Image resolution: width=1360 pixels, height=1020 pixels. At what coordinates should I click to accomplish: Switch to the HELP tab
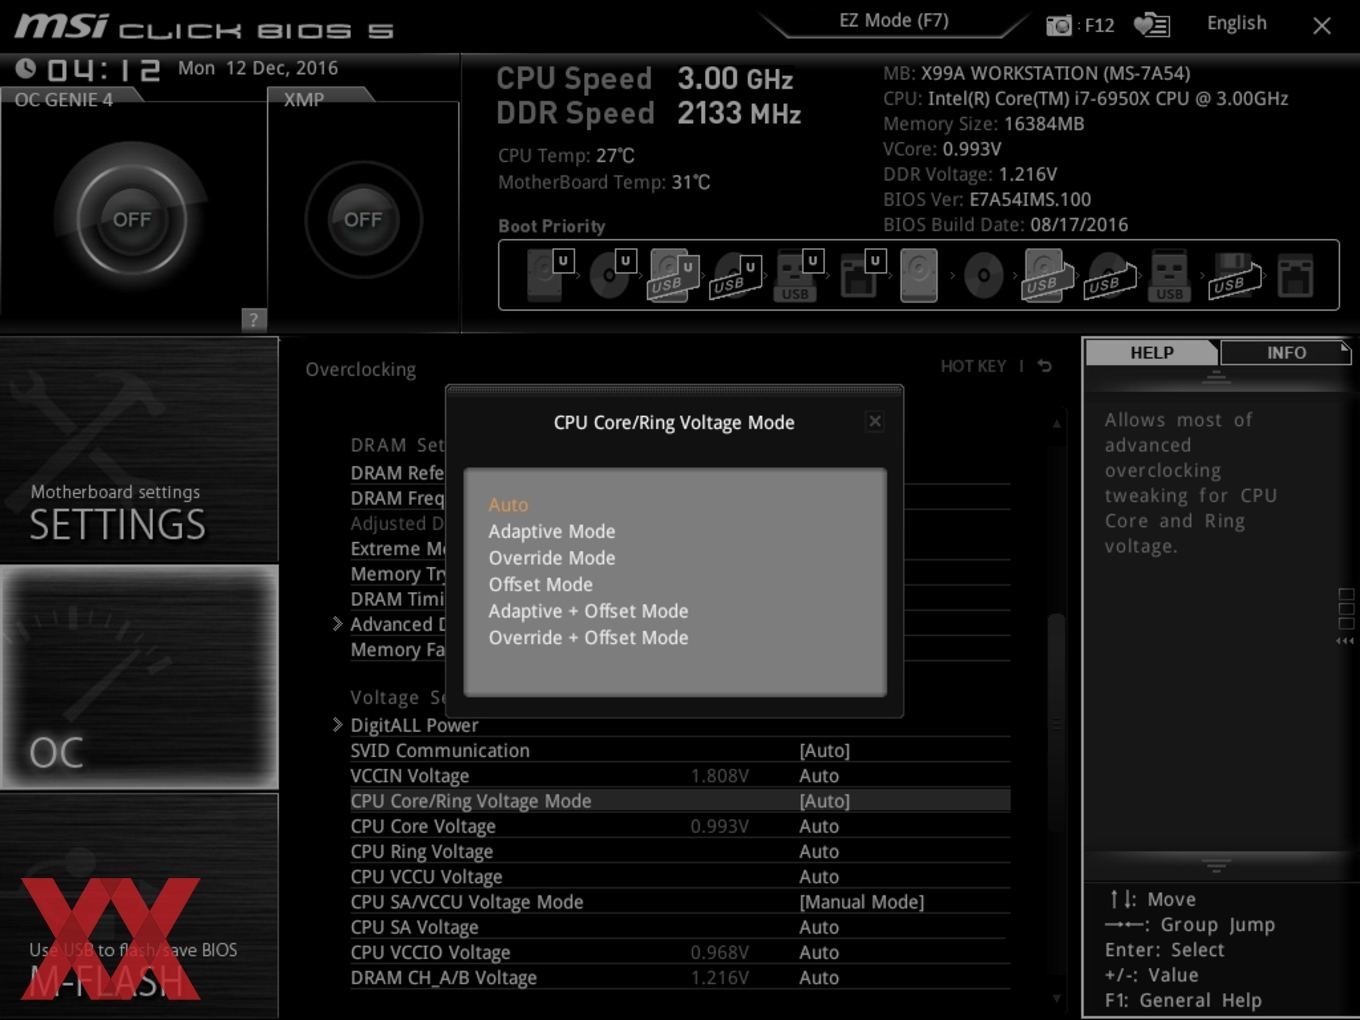click(1151, 353)
